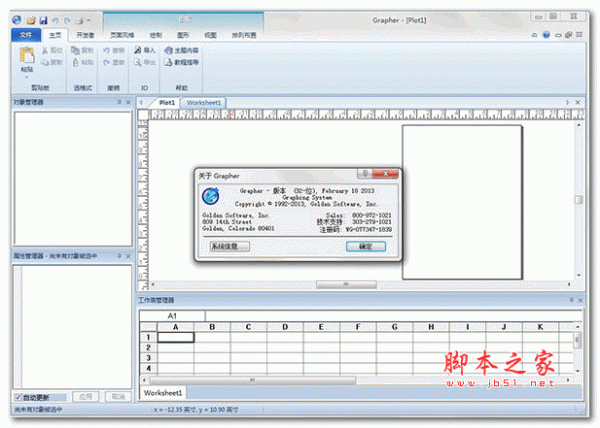The width and height of the screenshot is (600, 428).
Task: Click the 取消 cancel button in property panel
Action: point(118,397)
